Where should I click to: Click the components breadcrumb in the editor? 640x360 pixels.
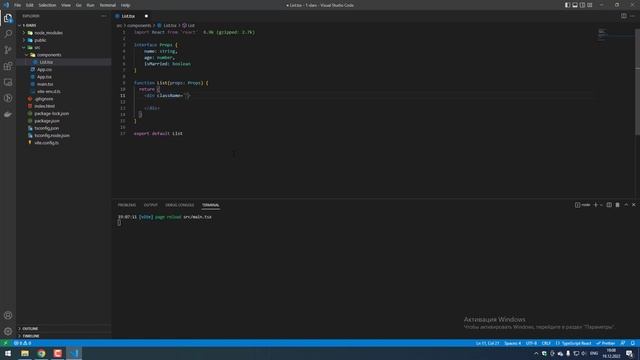point(139,25)
